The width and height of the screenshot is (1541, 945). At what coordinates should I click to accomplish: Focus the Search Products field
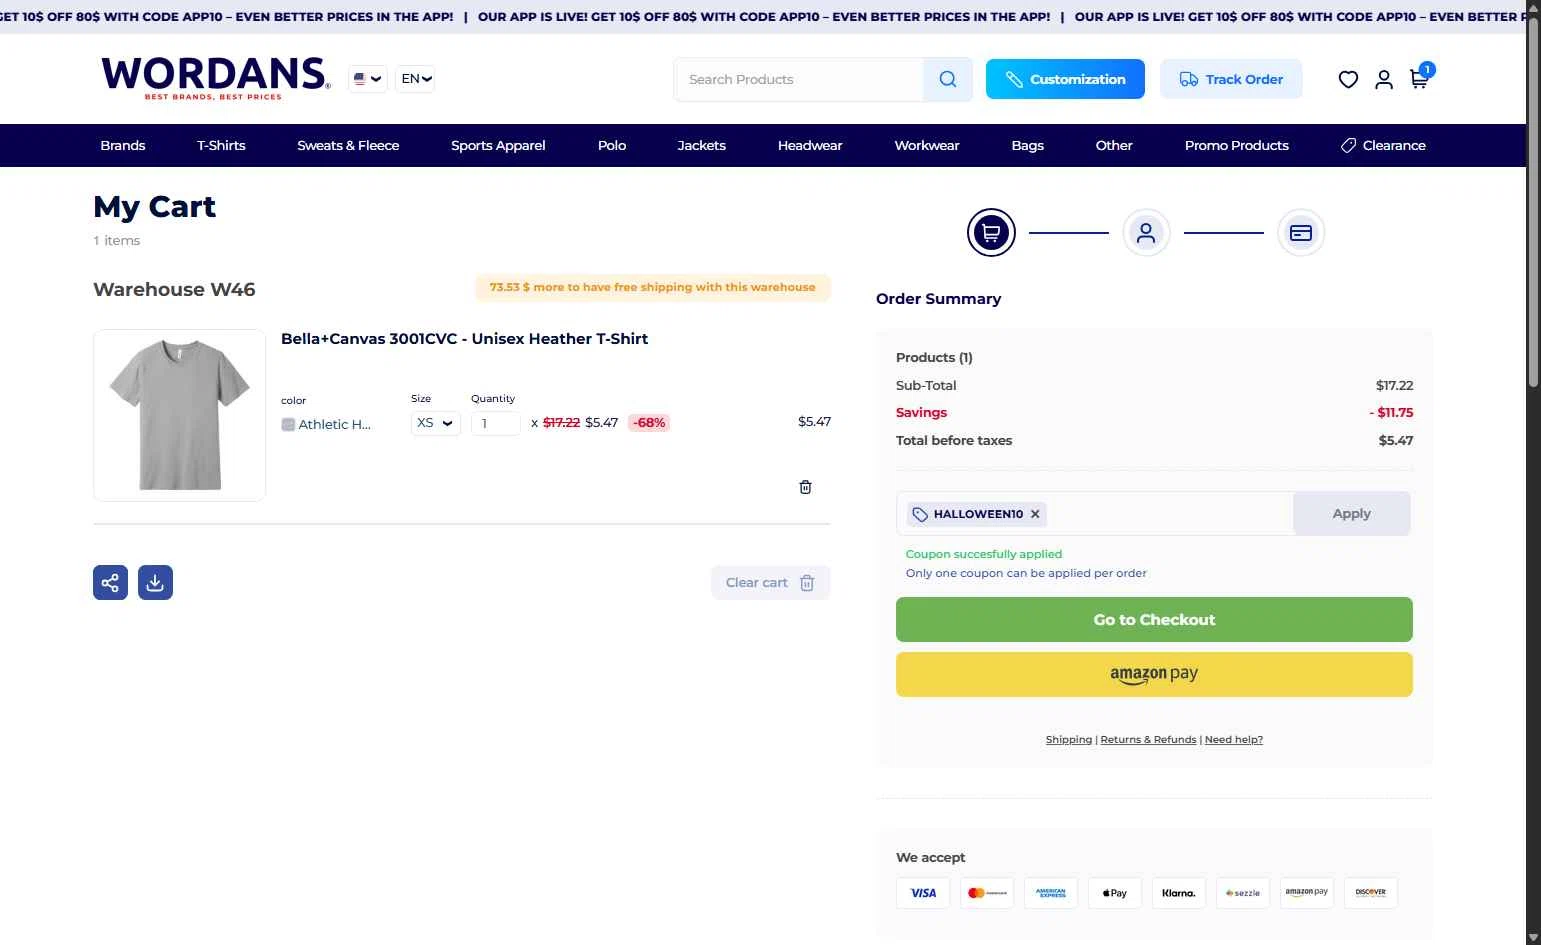[799, 79]
